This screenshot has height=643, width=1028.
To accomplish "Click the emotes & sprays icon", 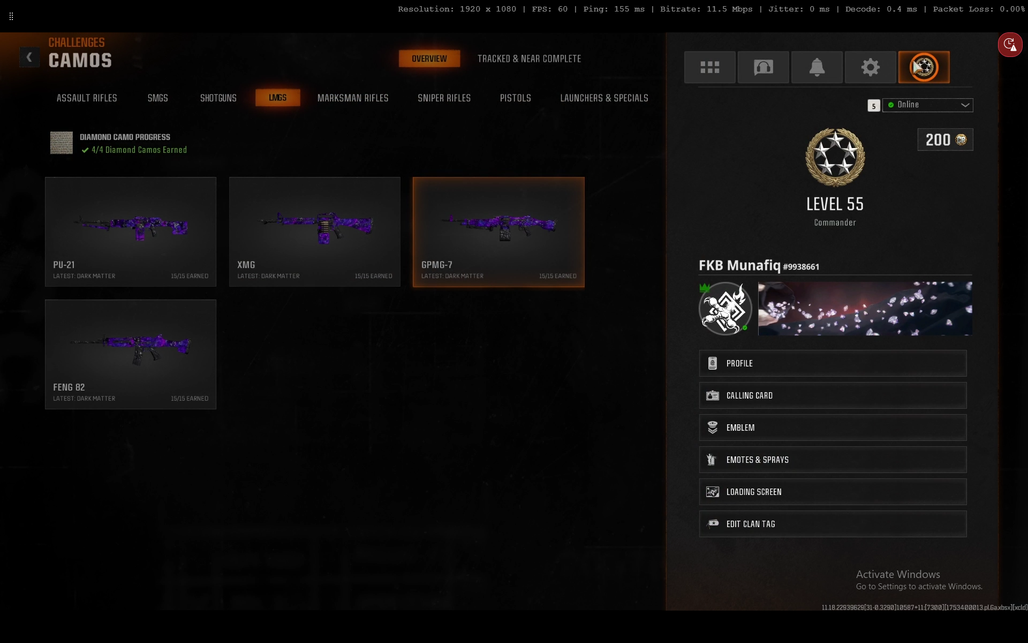I will (711, 459).
